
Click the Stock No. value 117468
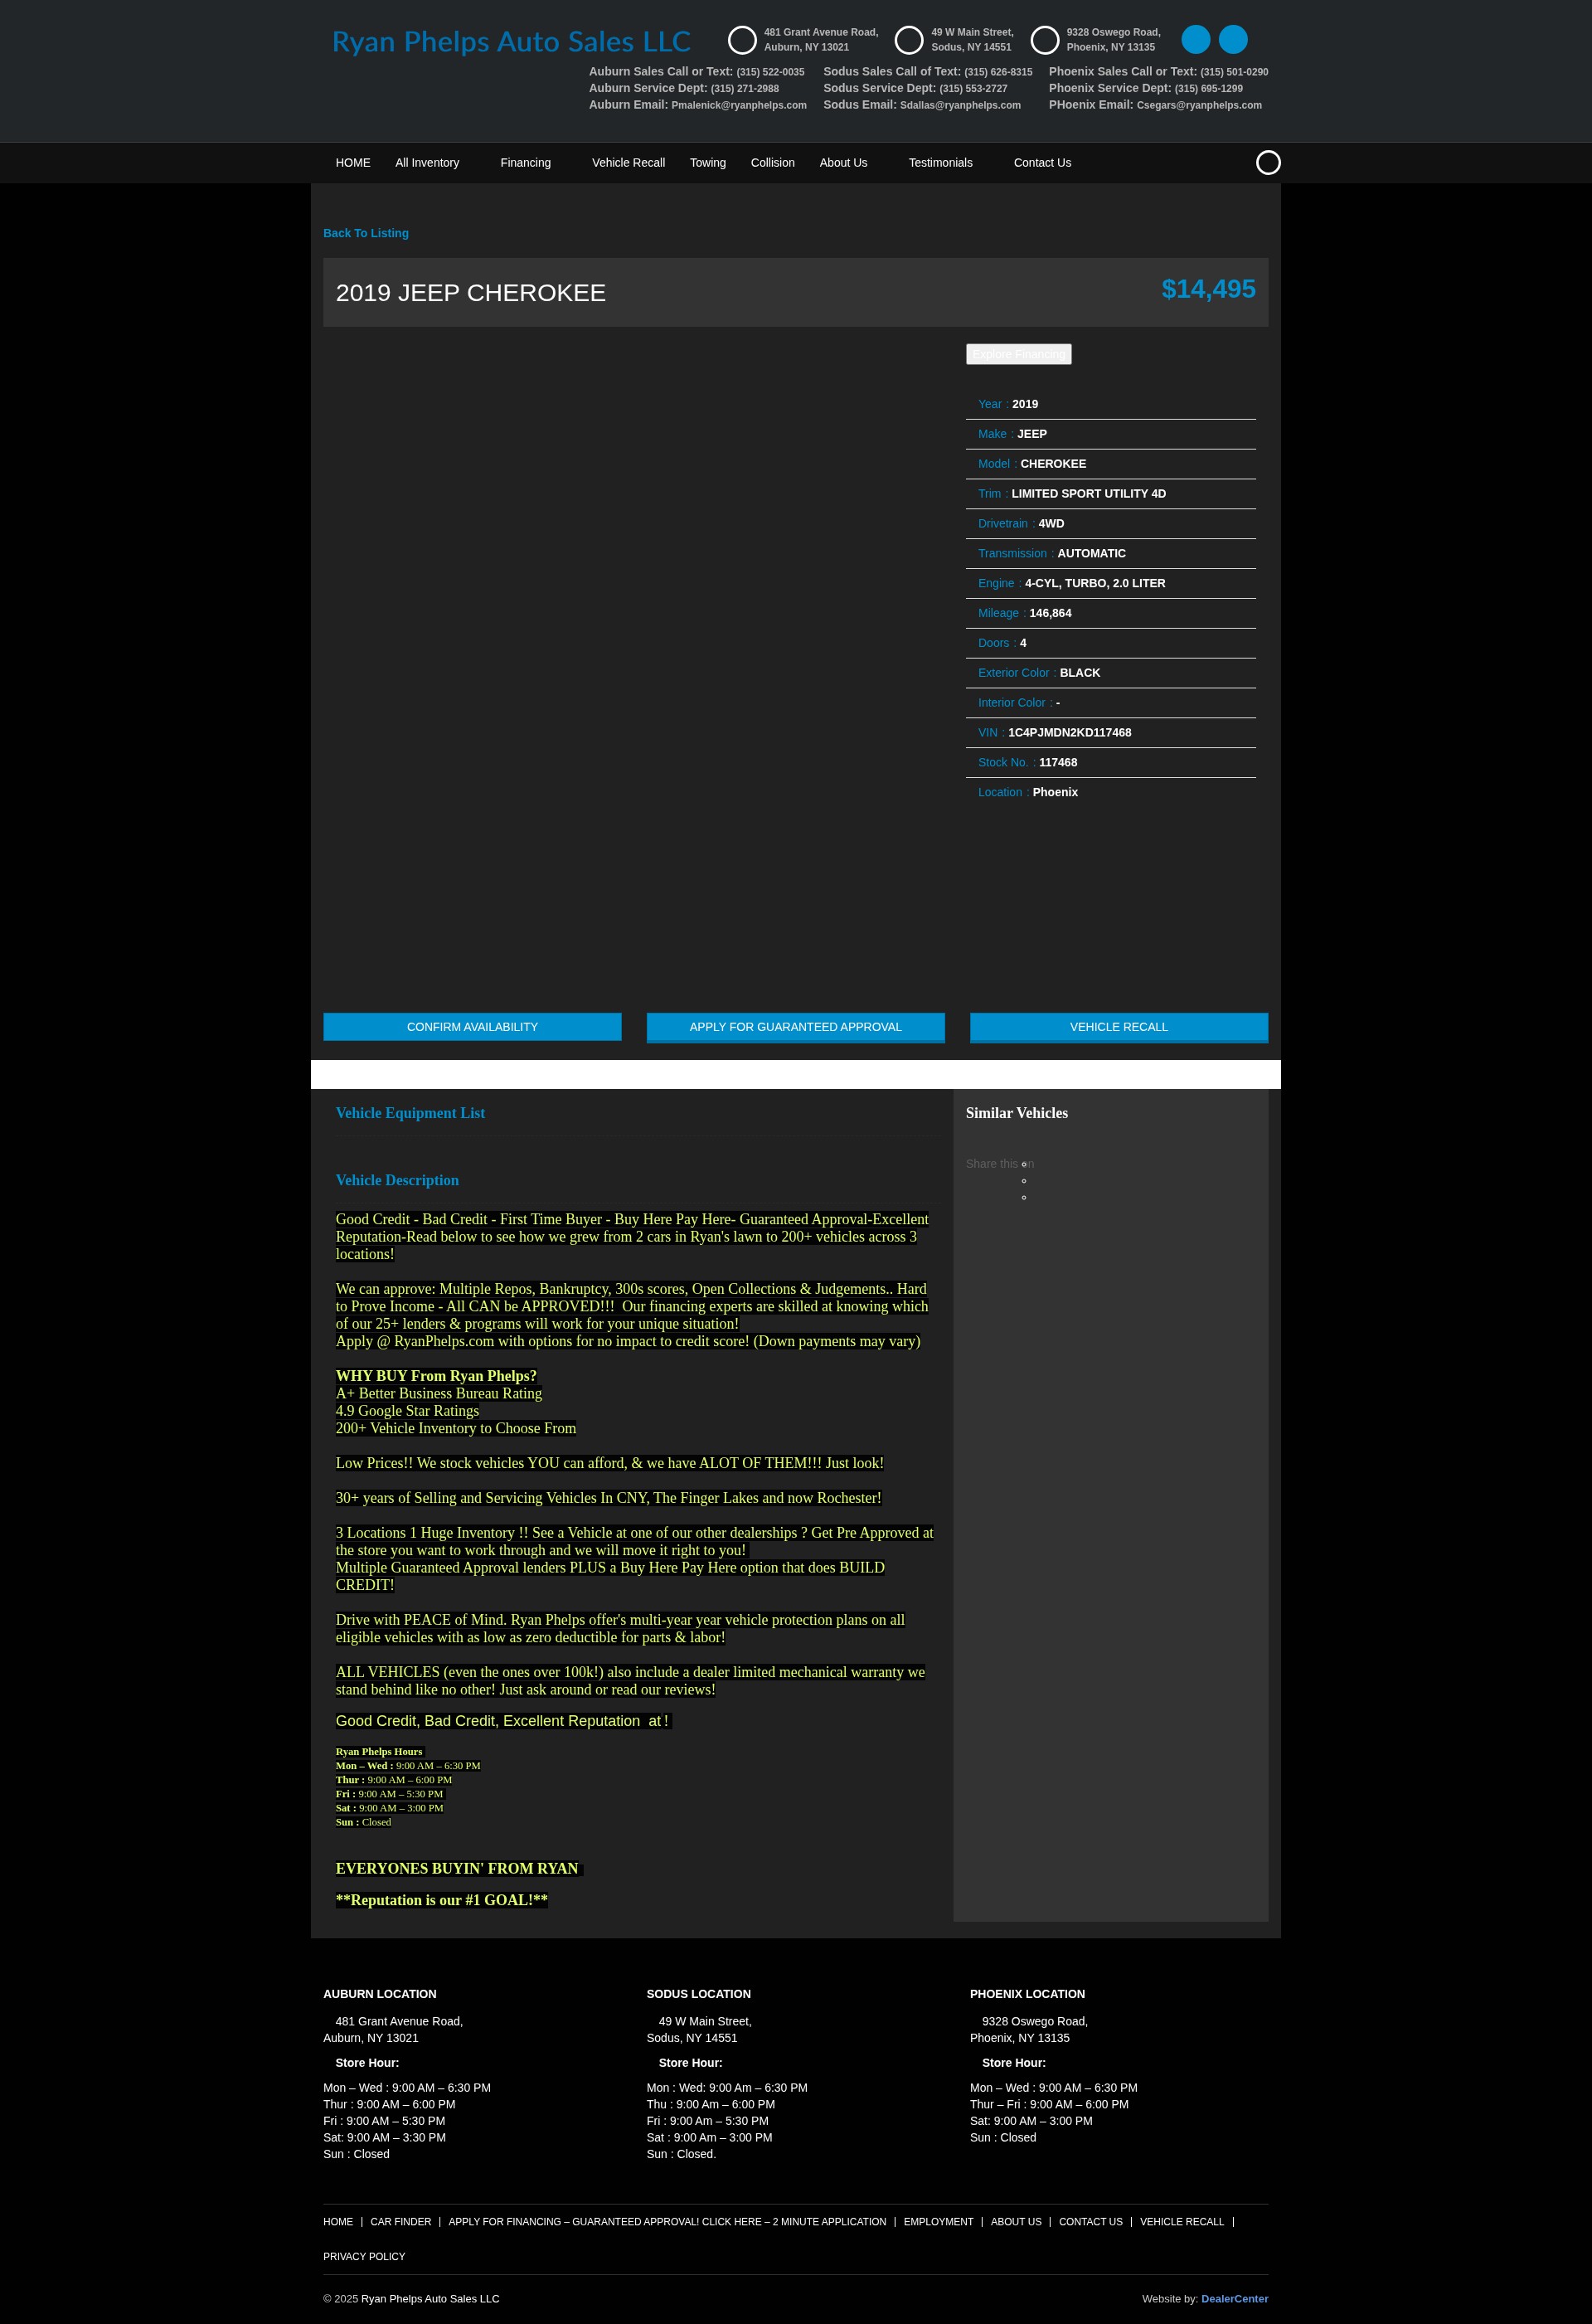coord(1058,763)
